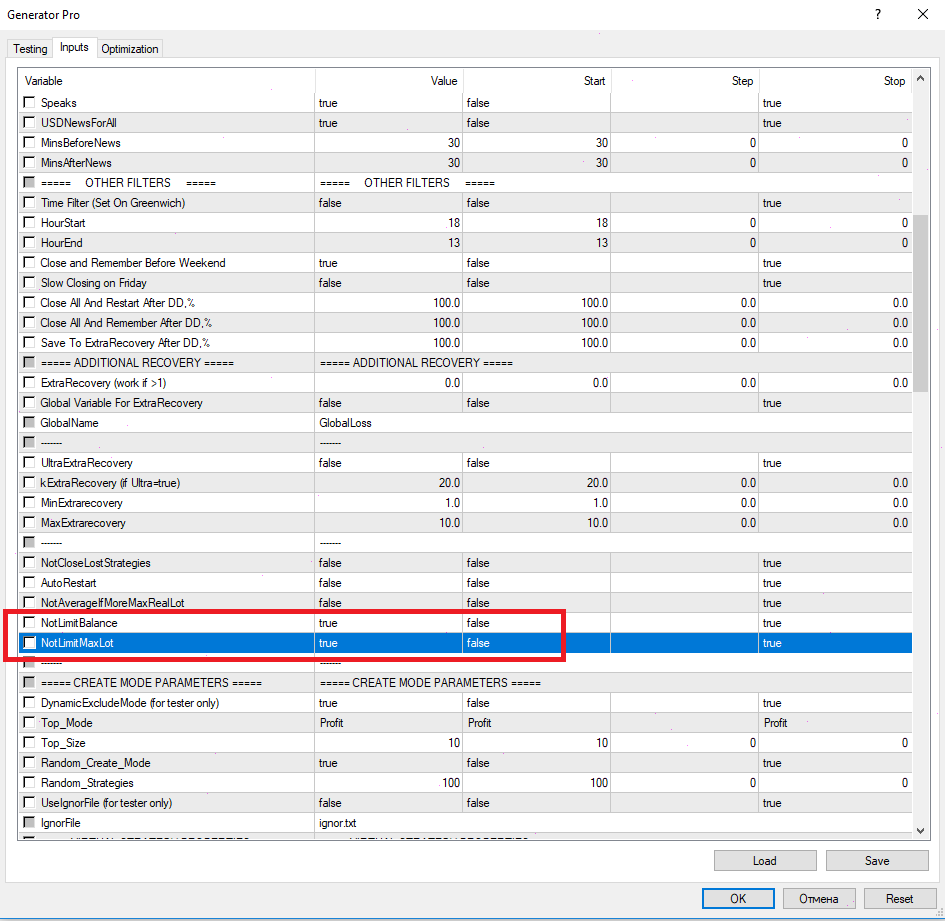Select UseIgnorFile (for tester only) row
The width and height of the screenshot is (945, 921).
pos(465,803)
